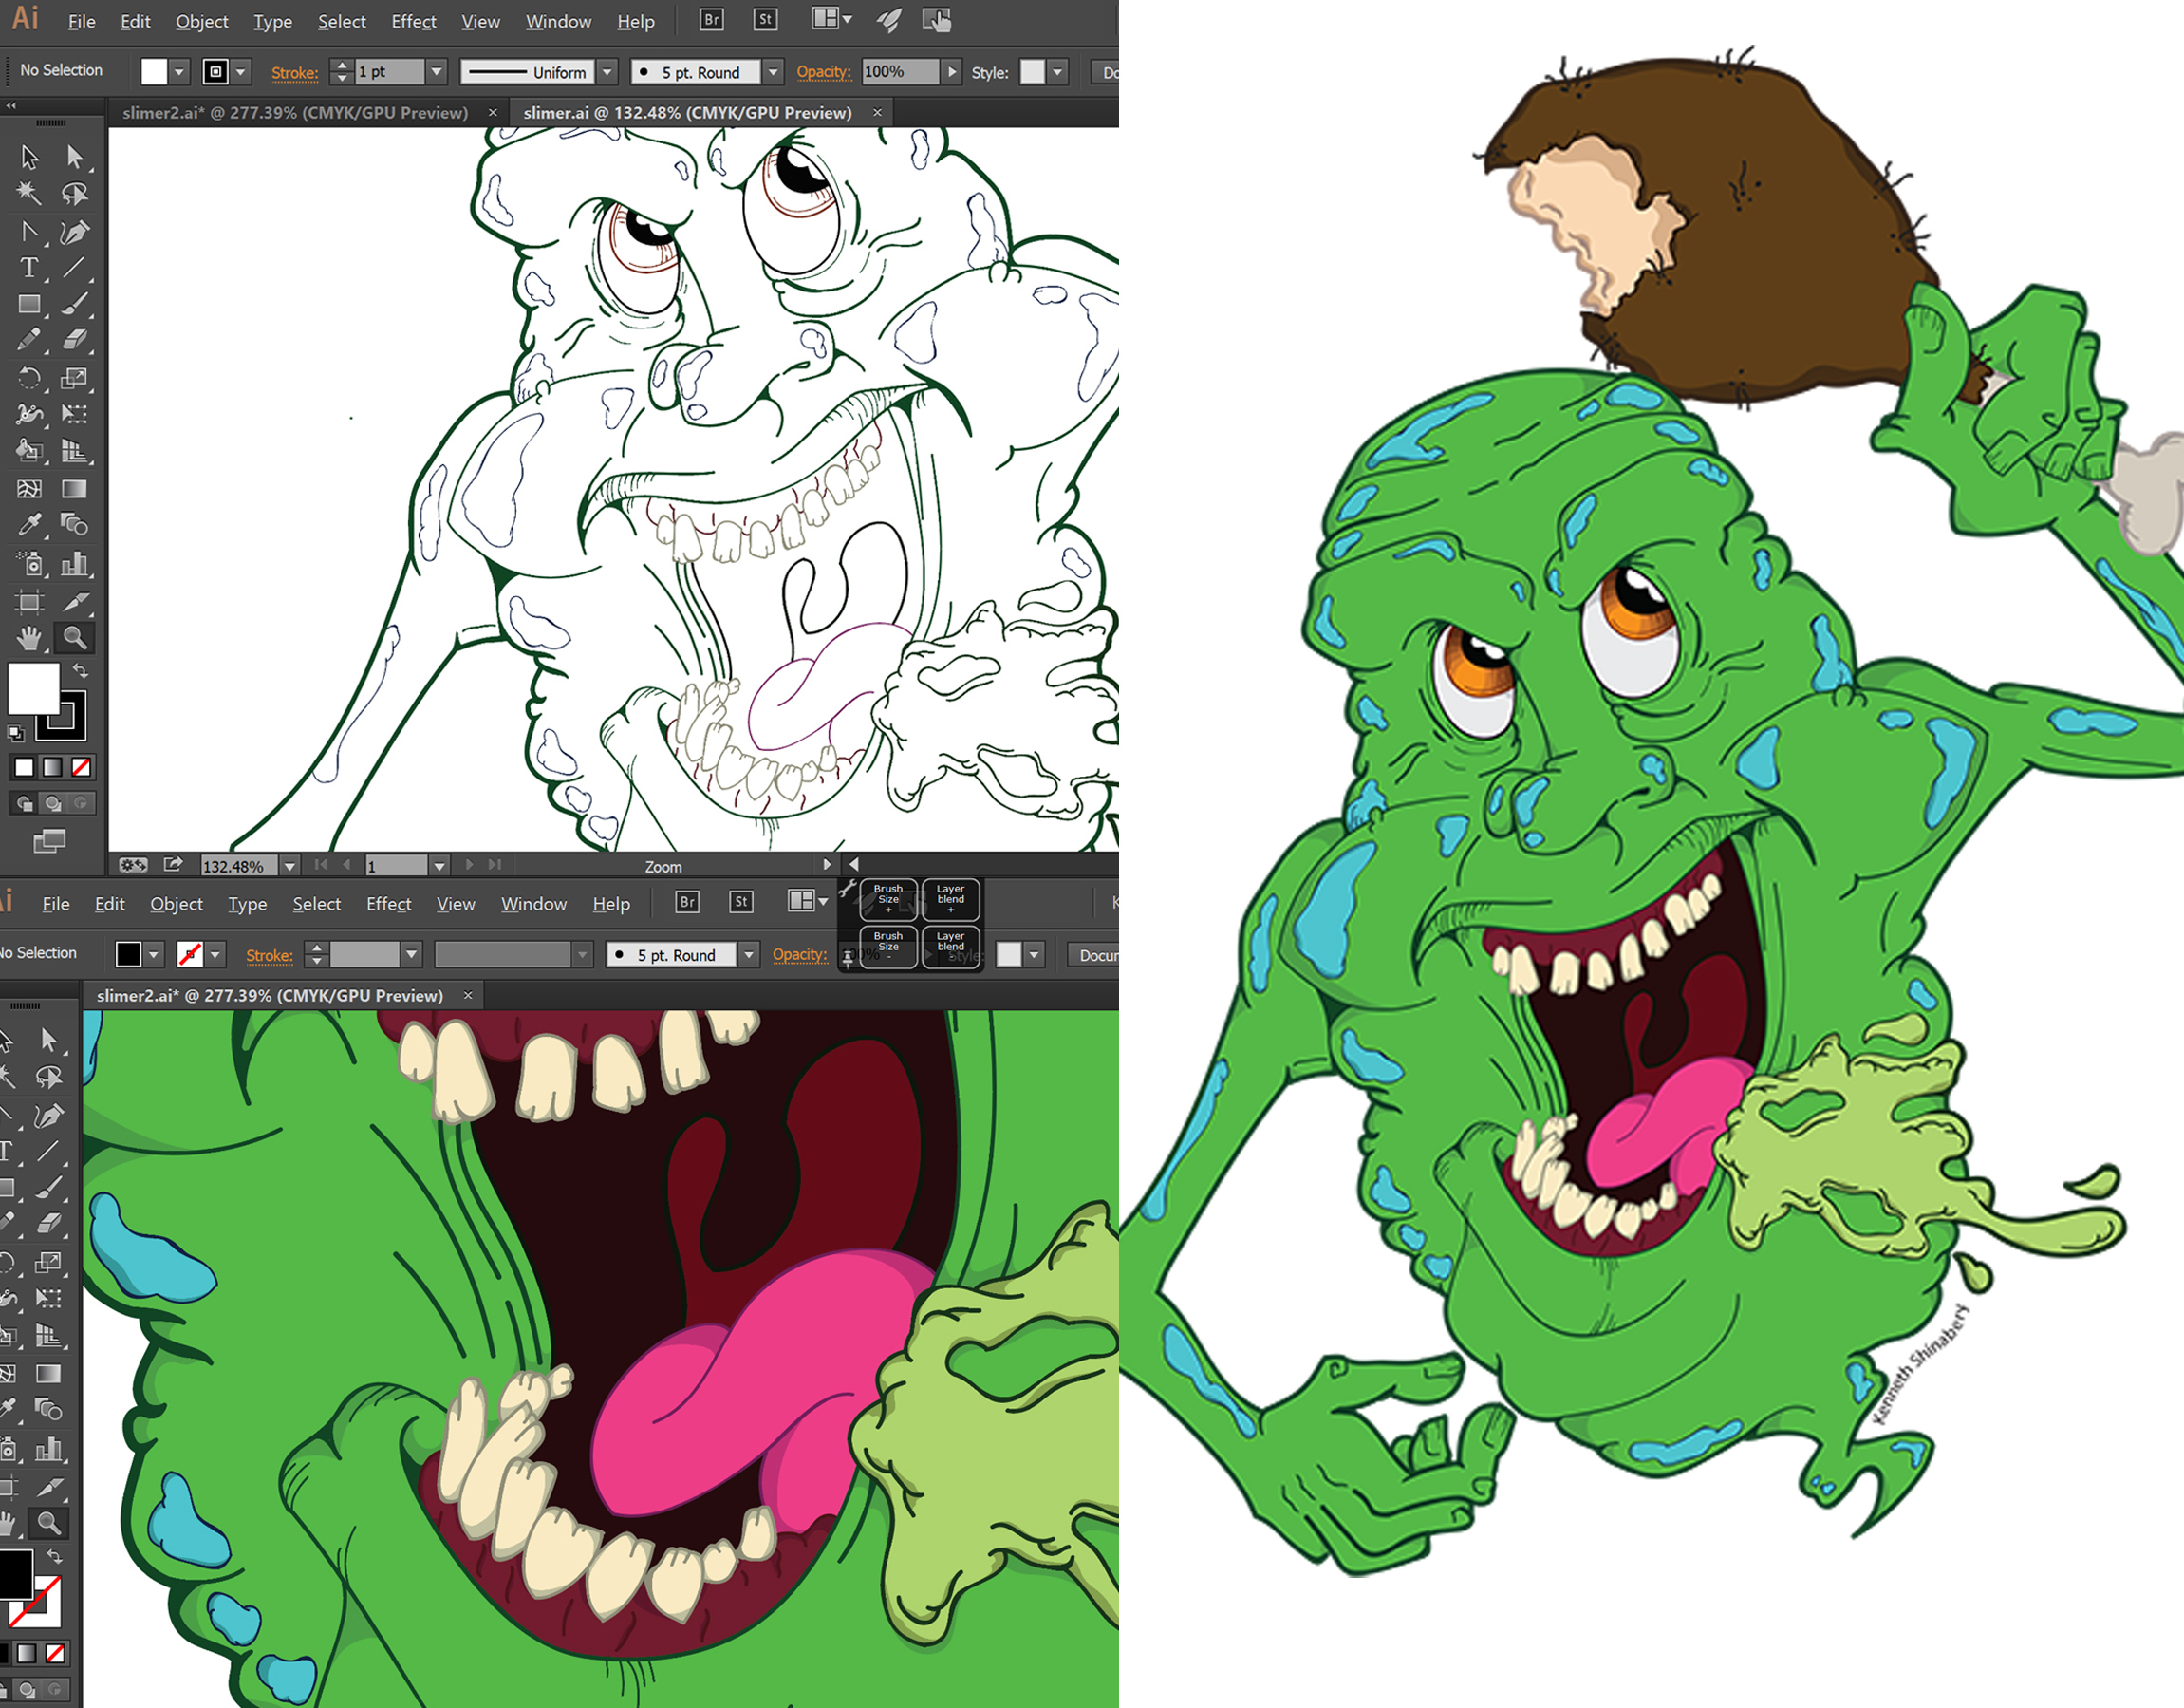2184x1708 pixels.
Task: Select the Paintbrush tool in top toolbar
Action: [x=75, y=304]
